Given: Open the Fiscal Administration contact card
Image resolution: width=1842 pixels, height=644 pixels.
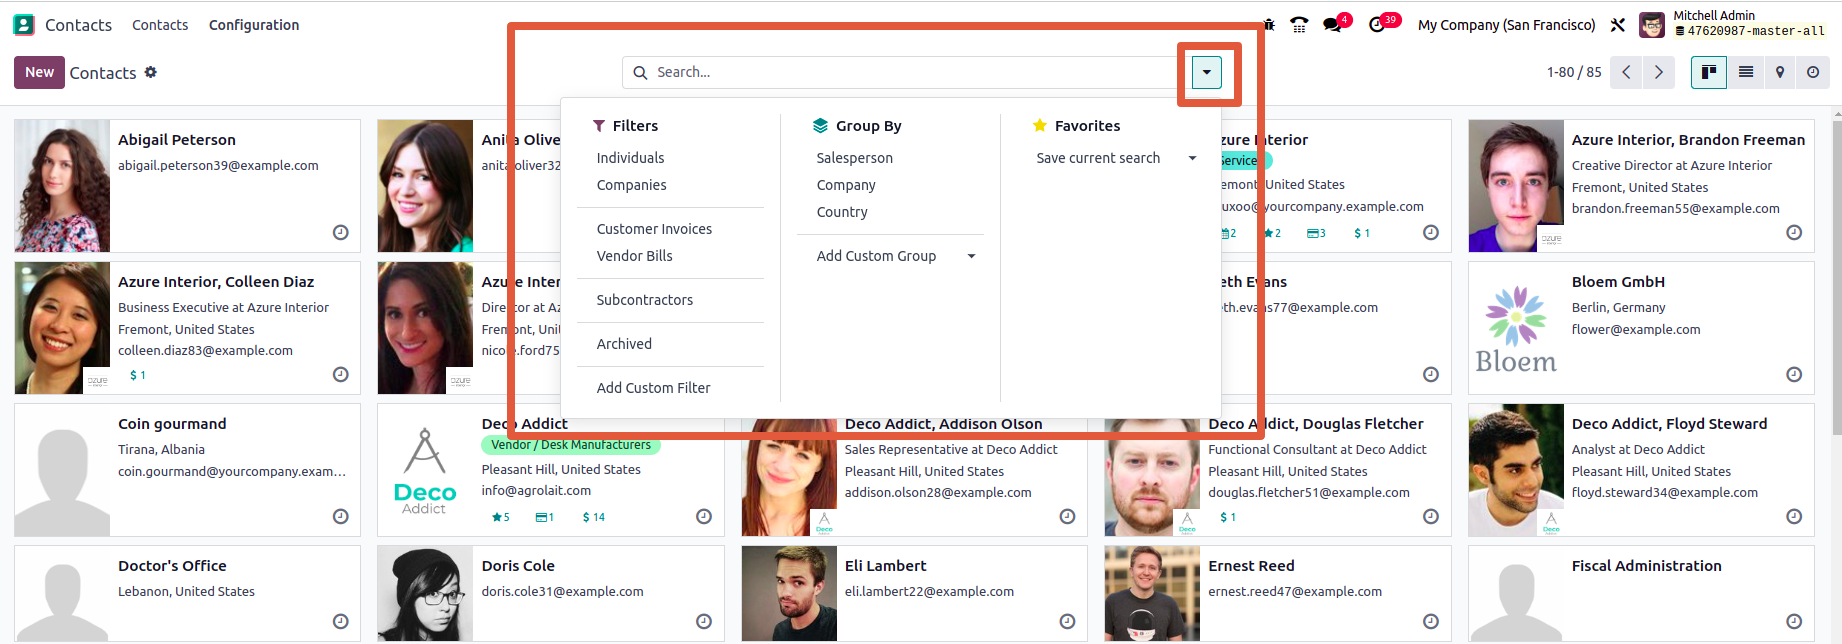Looking at the screenshot, I should [x=1641, y=593].
